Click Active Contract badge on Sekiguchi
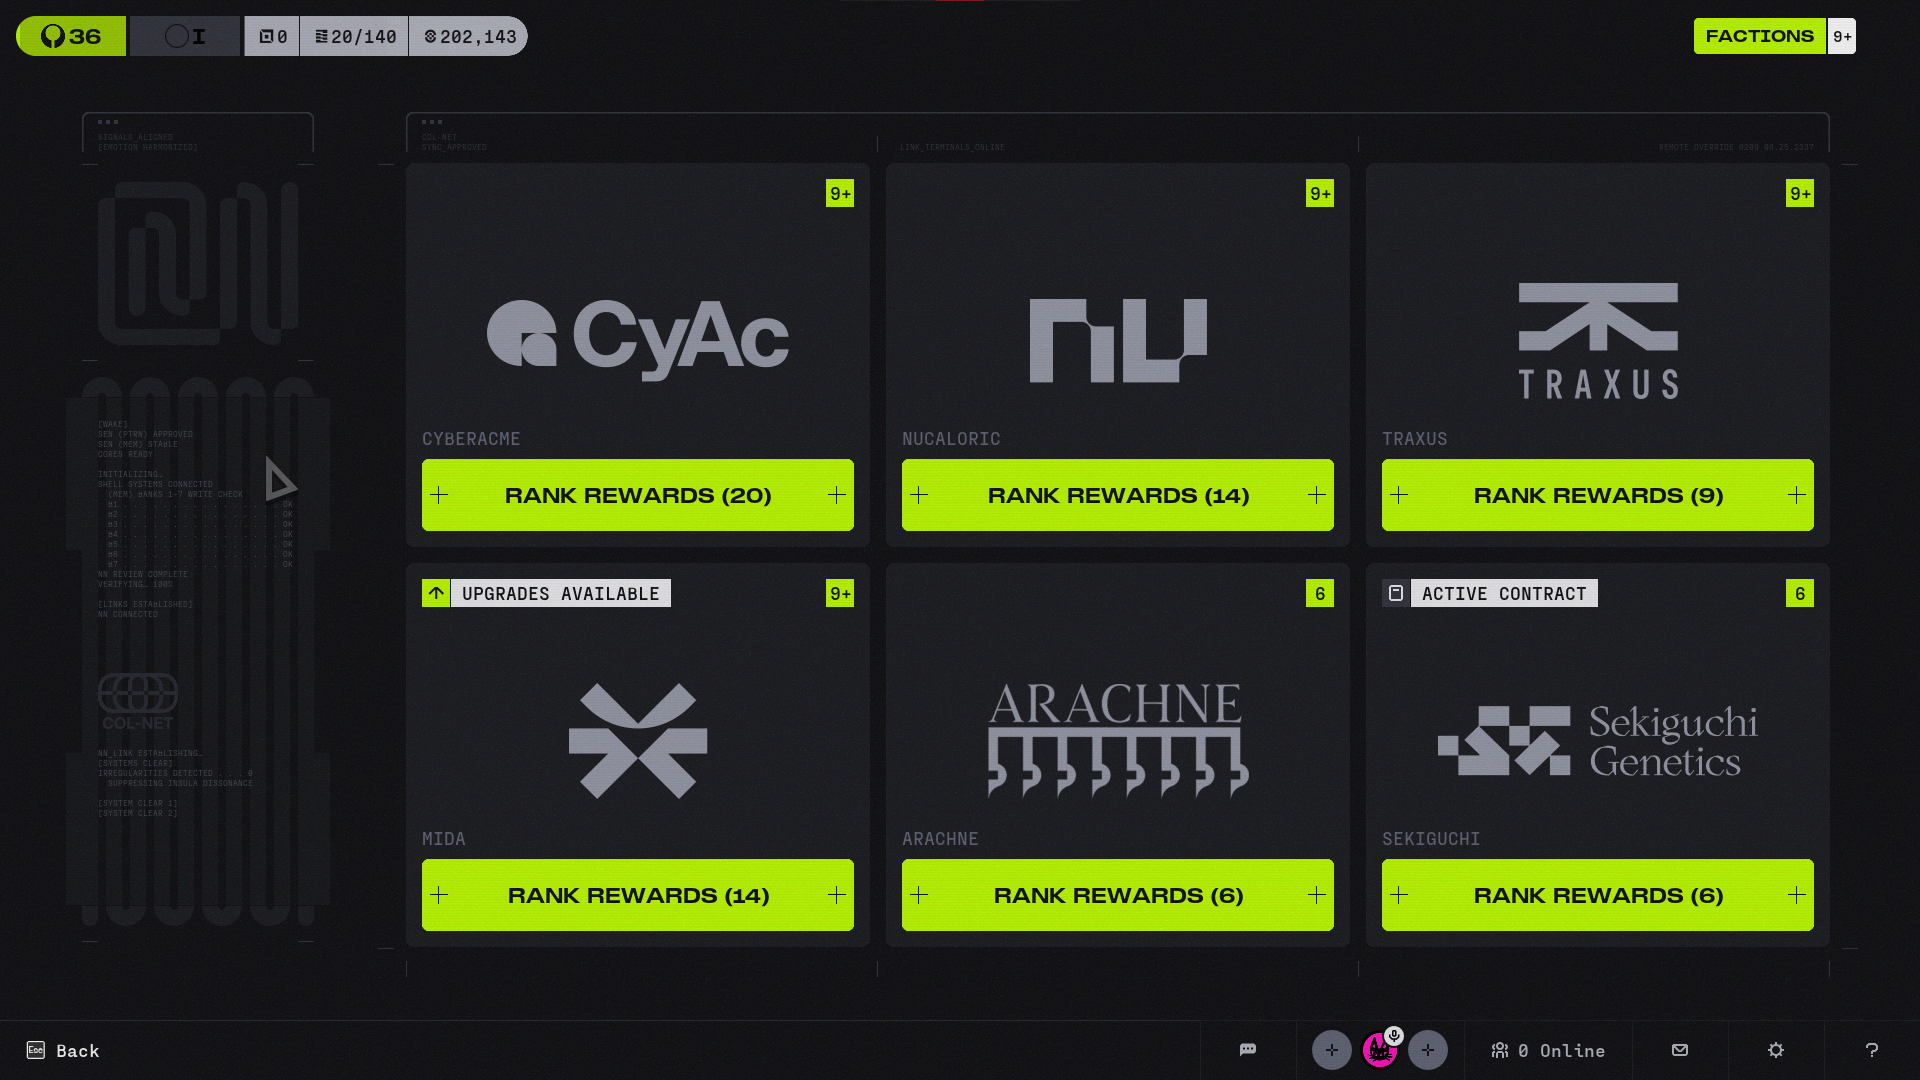Screen dimensions: 1920x1080 [x=1490, y=593]
